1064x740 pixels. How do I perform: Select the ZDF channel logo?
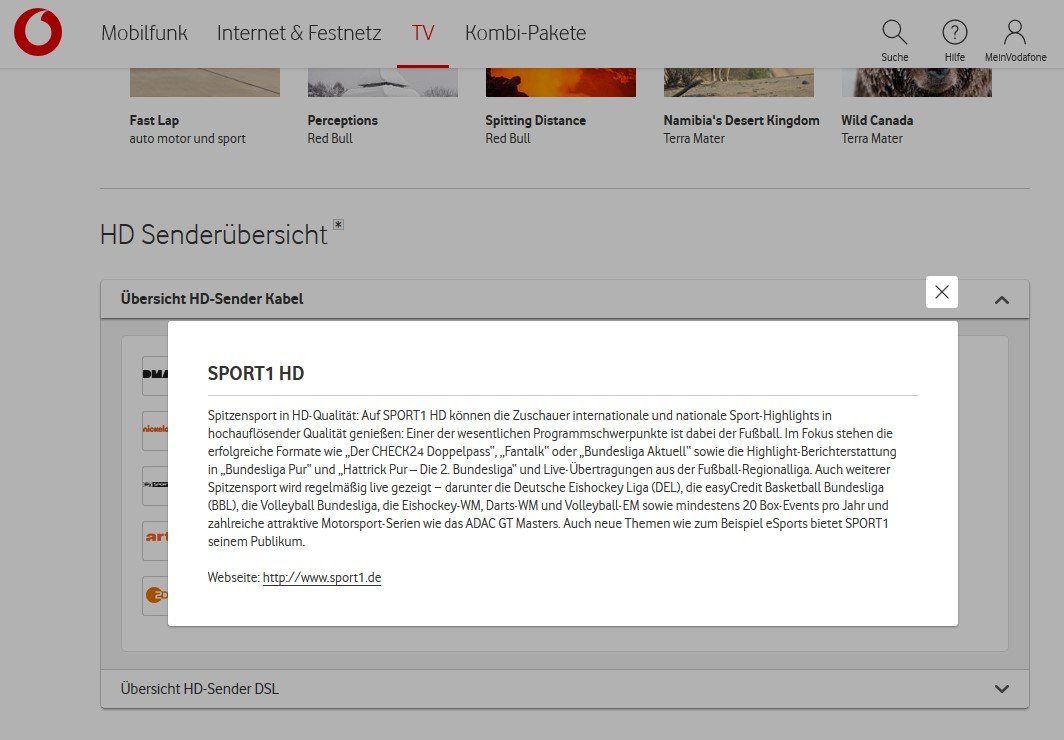[155, 595]
